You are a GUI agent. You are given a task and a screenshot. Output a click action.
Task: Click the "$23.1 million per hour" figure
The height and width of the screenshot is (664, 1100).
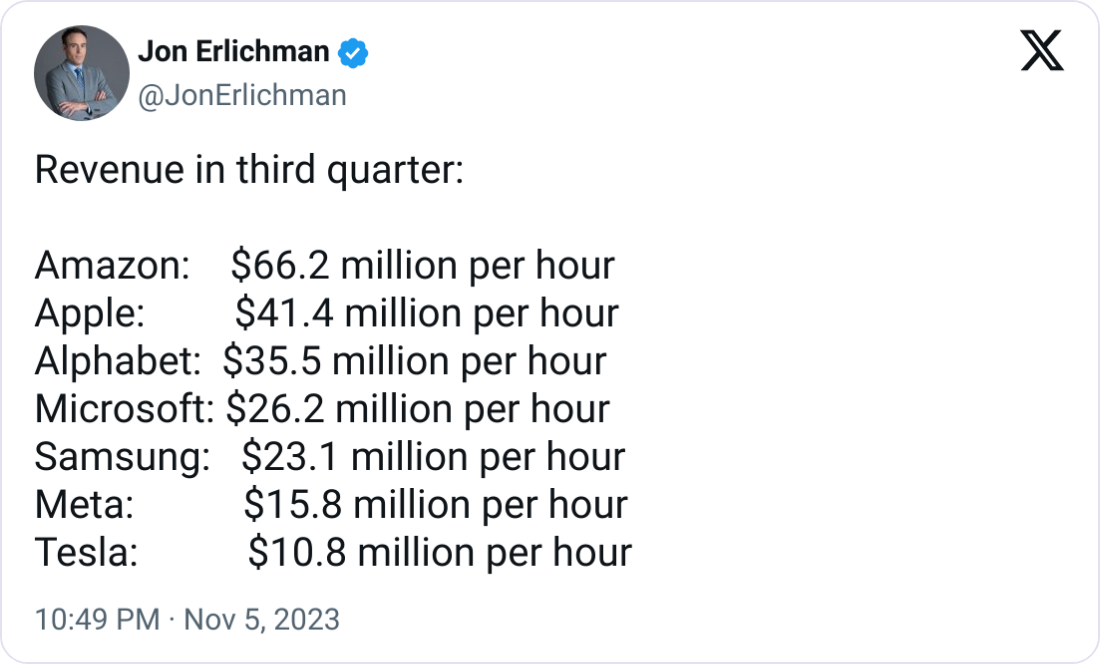click(x=433, y=457)
